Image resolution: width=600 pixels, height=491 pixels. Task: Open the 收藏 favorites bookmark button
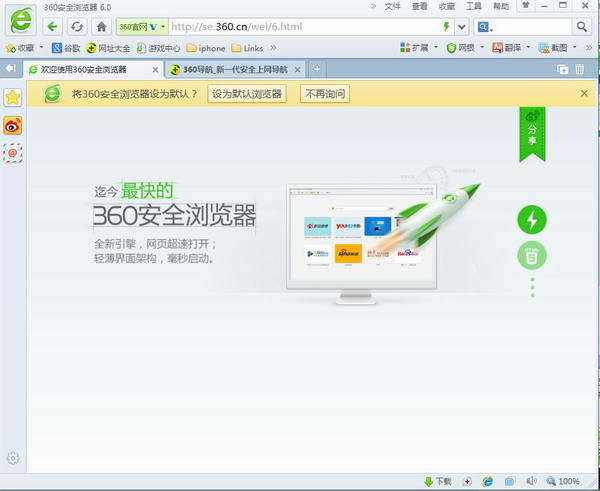coord(20,48)
